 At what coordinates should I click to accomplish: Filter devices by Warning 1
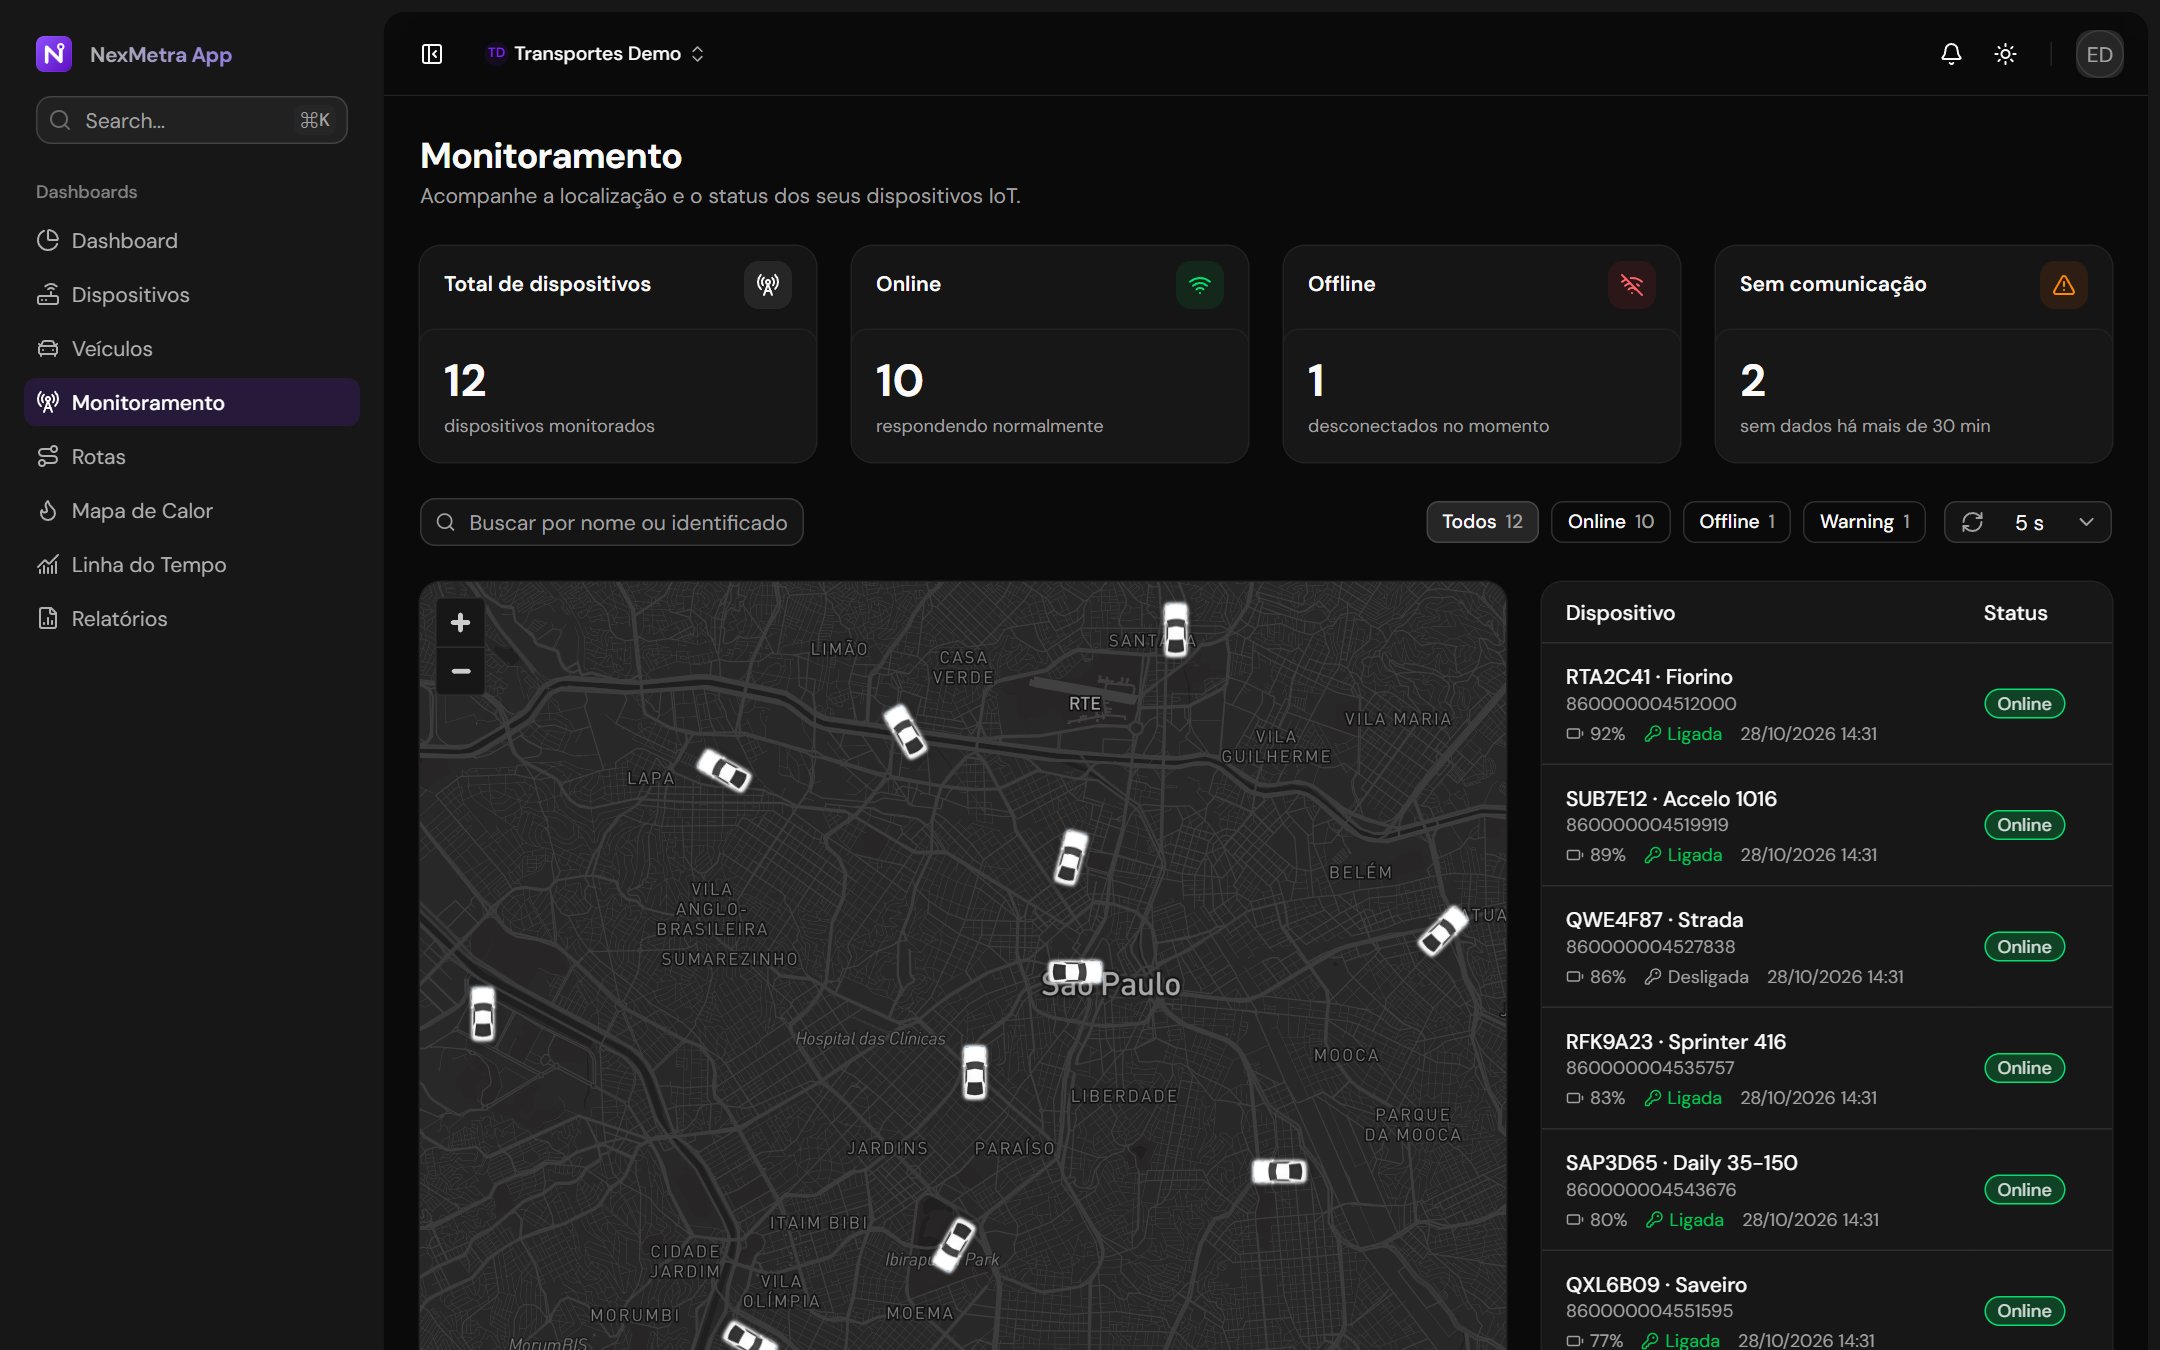pyautogui.click(x=1864, y=522)
